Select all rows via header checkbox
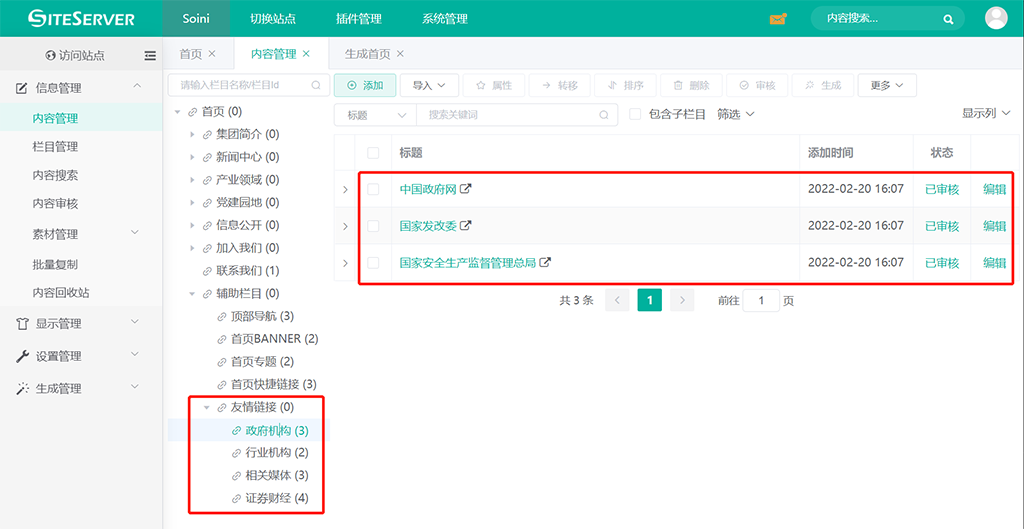The height and width of the screenshot is (529, 1024). (x=373, y=153)
